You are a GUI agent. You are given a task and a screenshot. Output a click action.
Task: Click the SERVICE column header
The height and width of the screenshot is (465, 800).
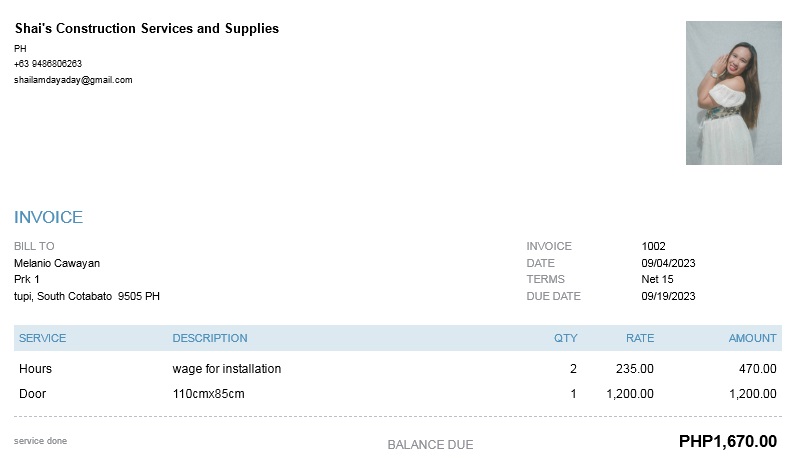tap(42, 338)
